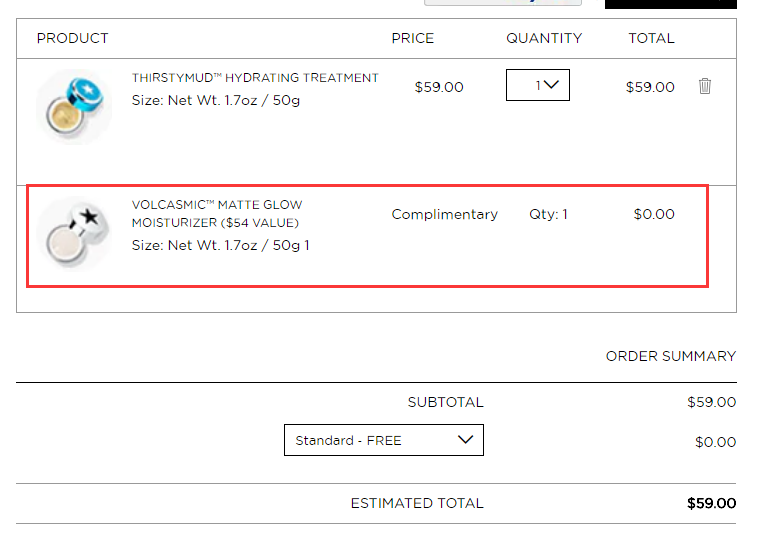Viewport: 758px width, 547px height.
Task: Click the Qty: 1 text for Volcasmic
Action: point(548,214)
